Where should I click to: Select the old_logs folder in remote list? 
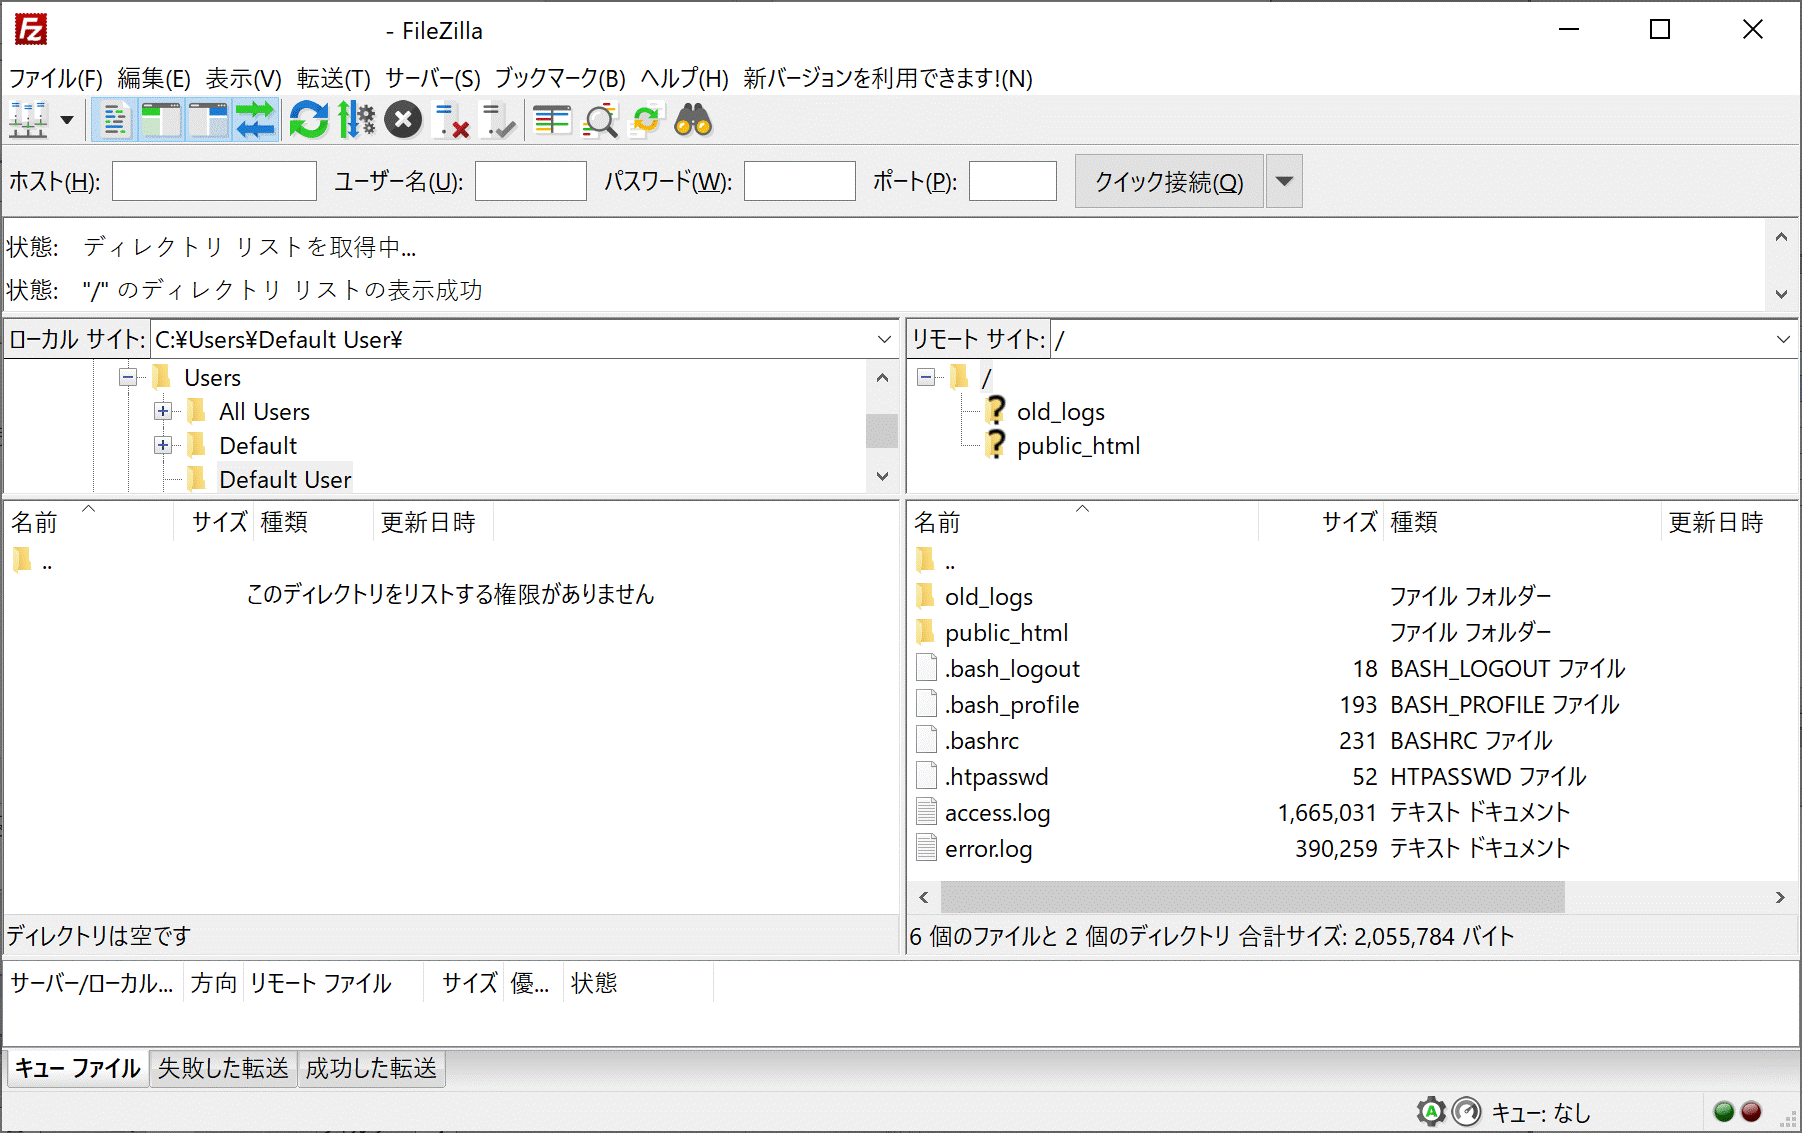(988, 597)
